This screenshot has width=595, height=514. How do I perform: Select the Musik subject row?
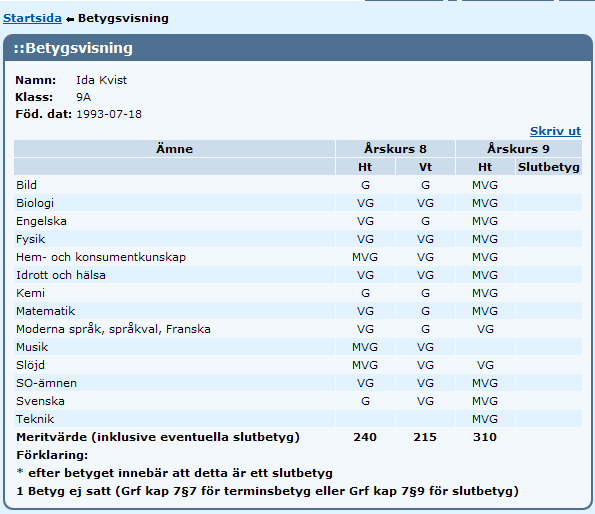(298, 347)
